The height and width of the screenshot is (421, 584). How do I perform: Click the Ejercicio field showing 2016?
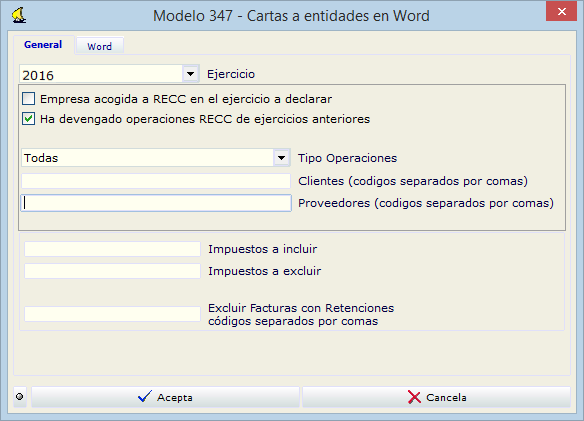pos(101,74)
